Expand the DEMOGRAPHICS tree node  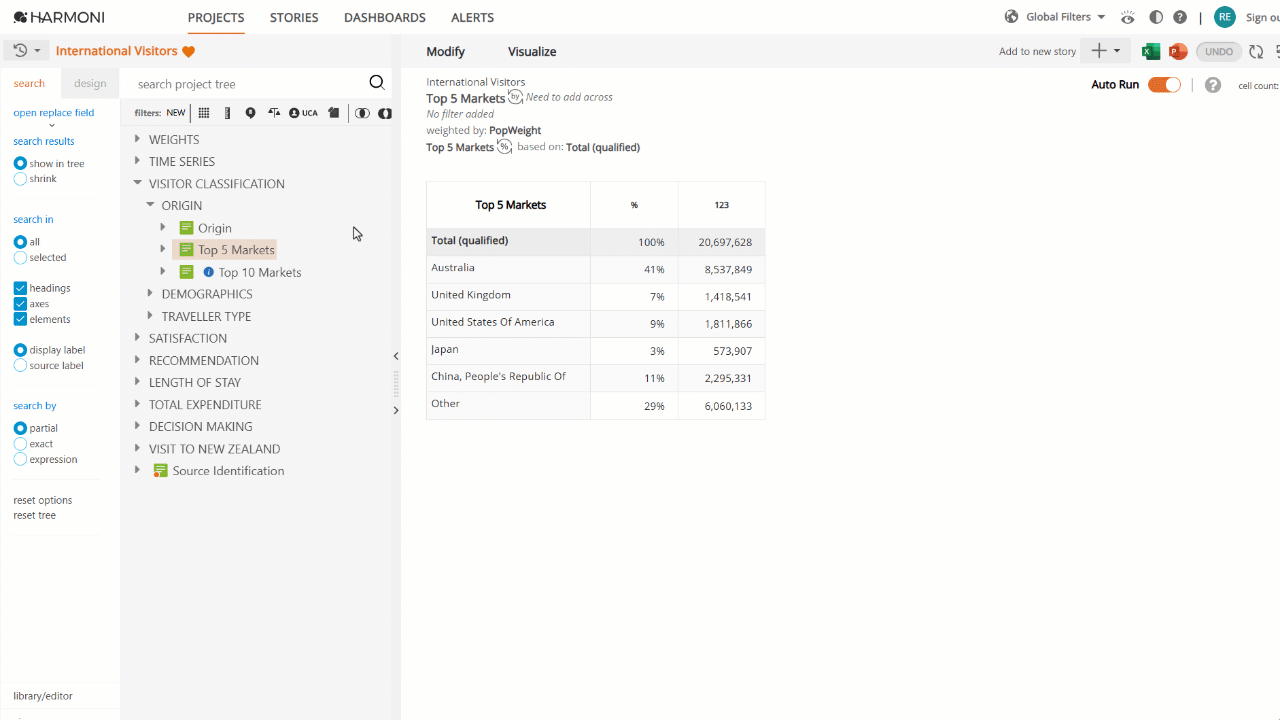point(151,293)
